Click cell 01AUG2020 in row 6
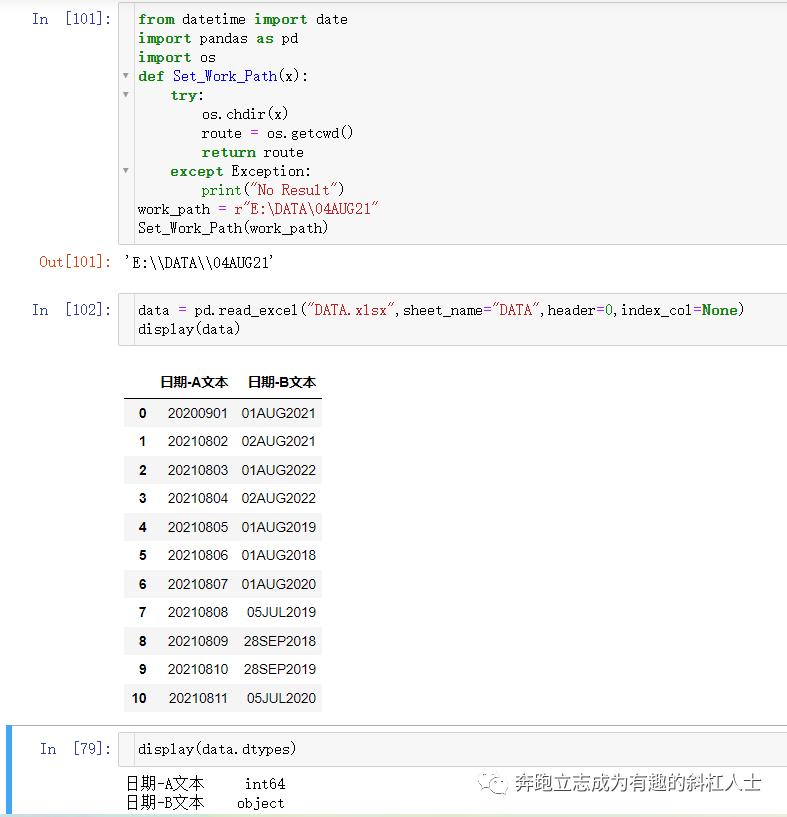 coord(278,584)
